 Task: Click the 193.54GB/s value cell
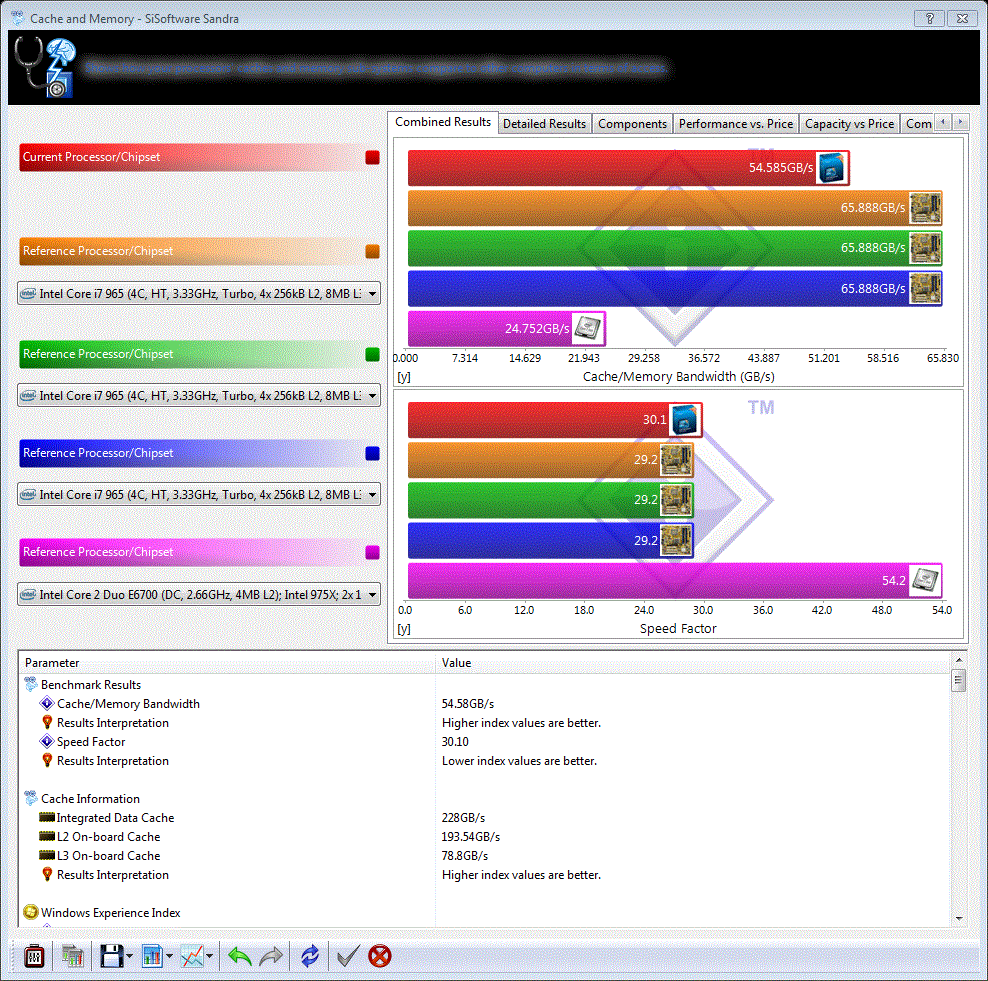pyautogui.click(x=471, y=837)
